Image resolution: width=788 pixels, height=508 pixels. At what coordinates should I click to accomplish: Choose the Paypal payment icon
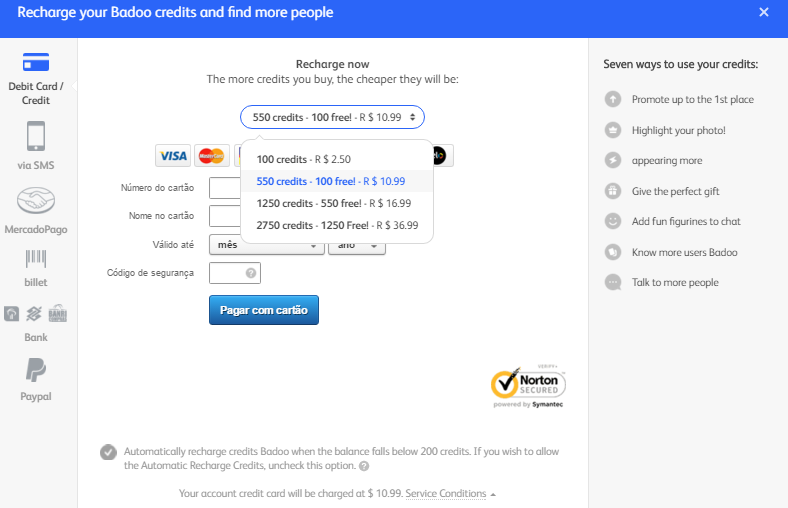[36, 370]
